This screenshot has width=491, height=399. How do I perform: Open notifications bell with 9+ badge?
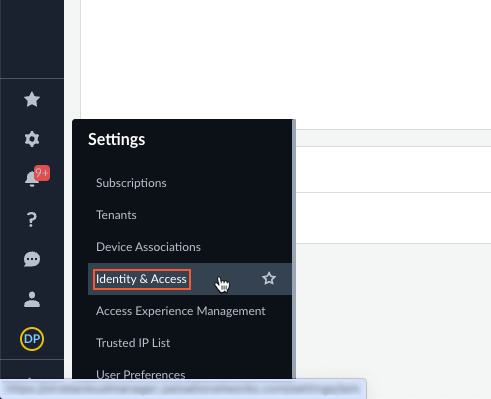32,179
